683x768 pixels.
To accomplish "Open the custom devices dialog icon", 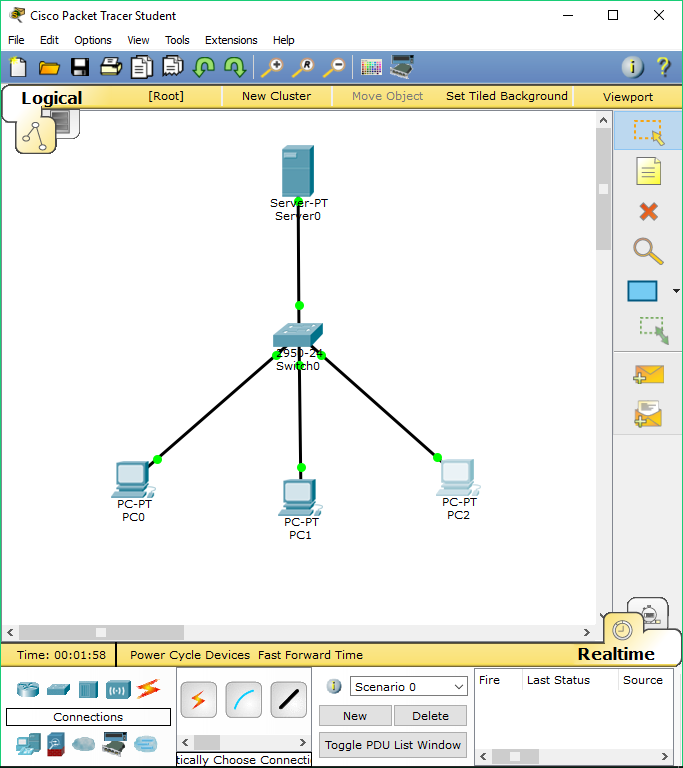I will tap(402, 67).
